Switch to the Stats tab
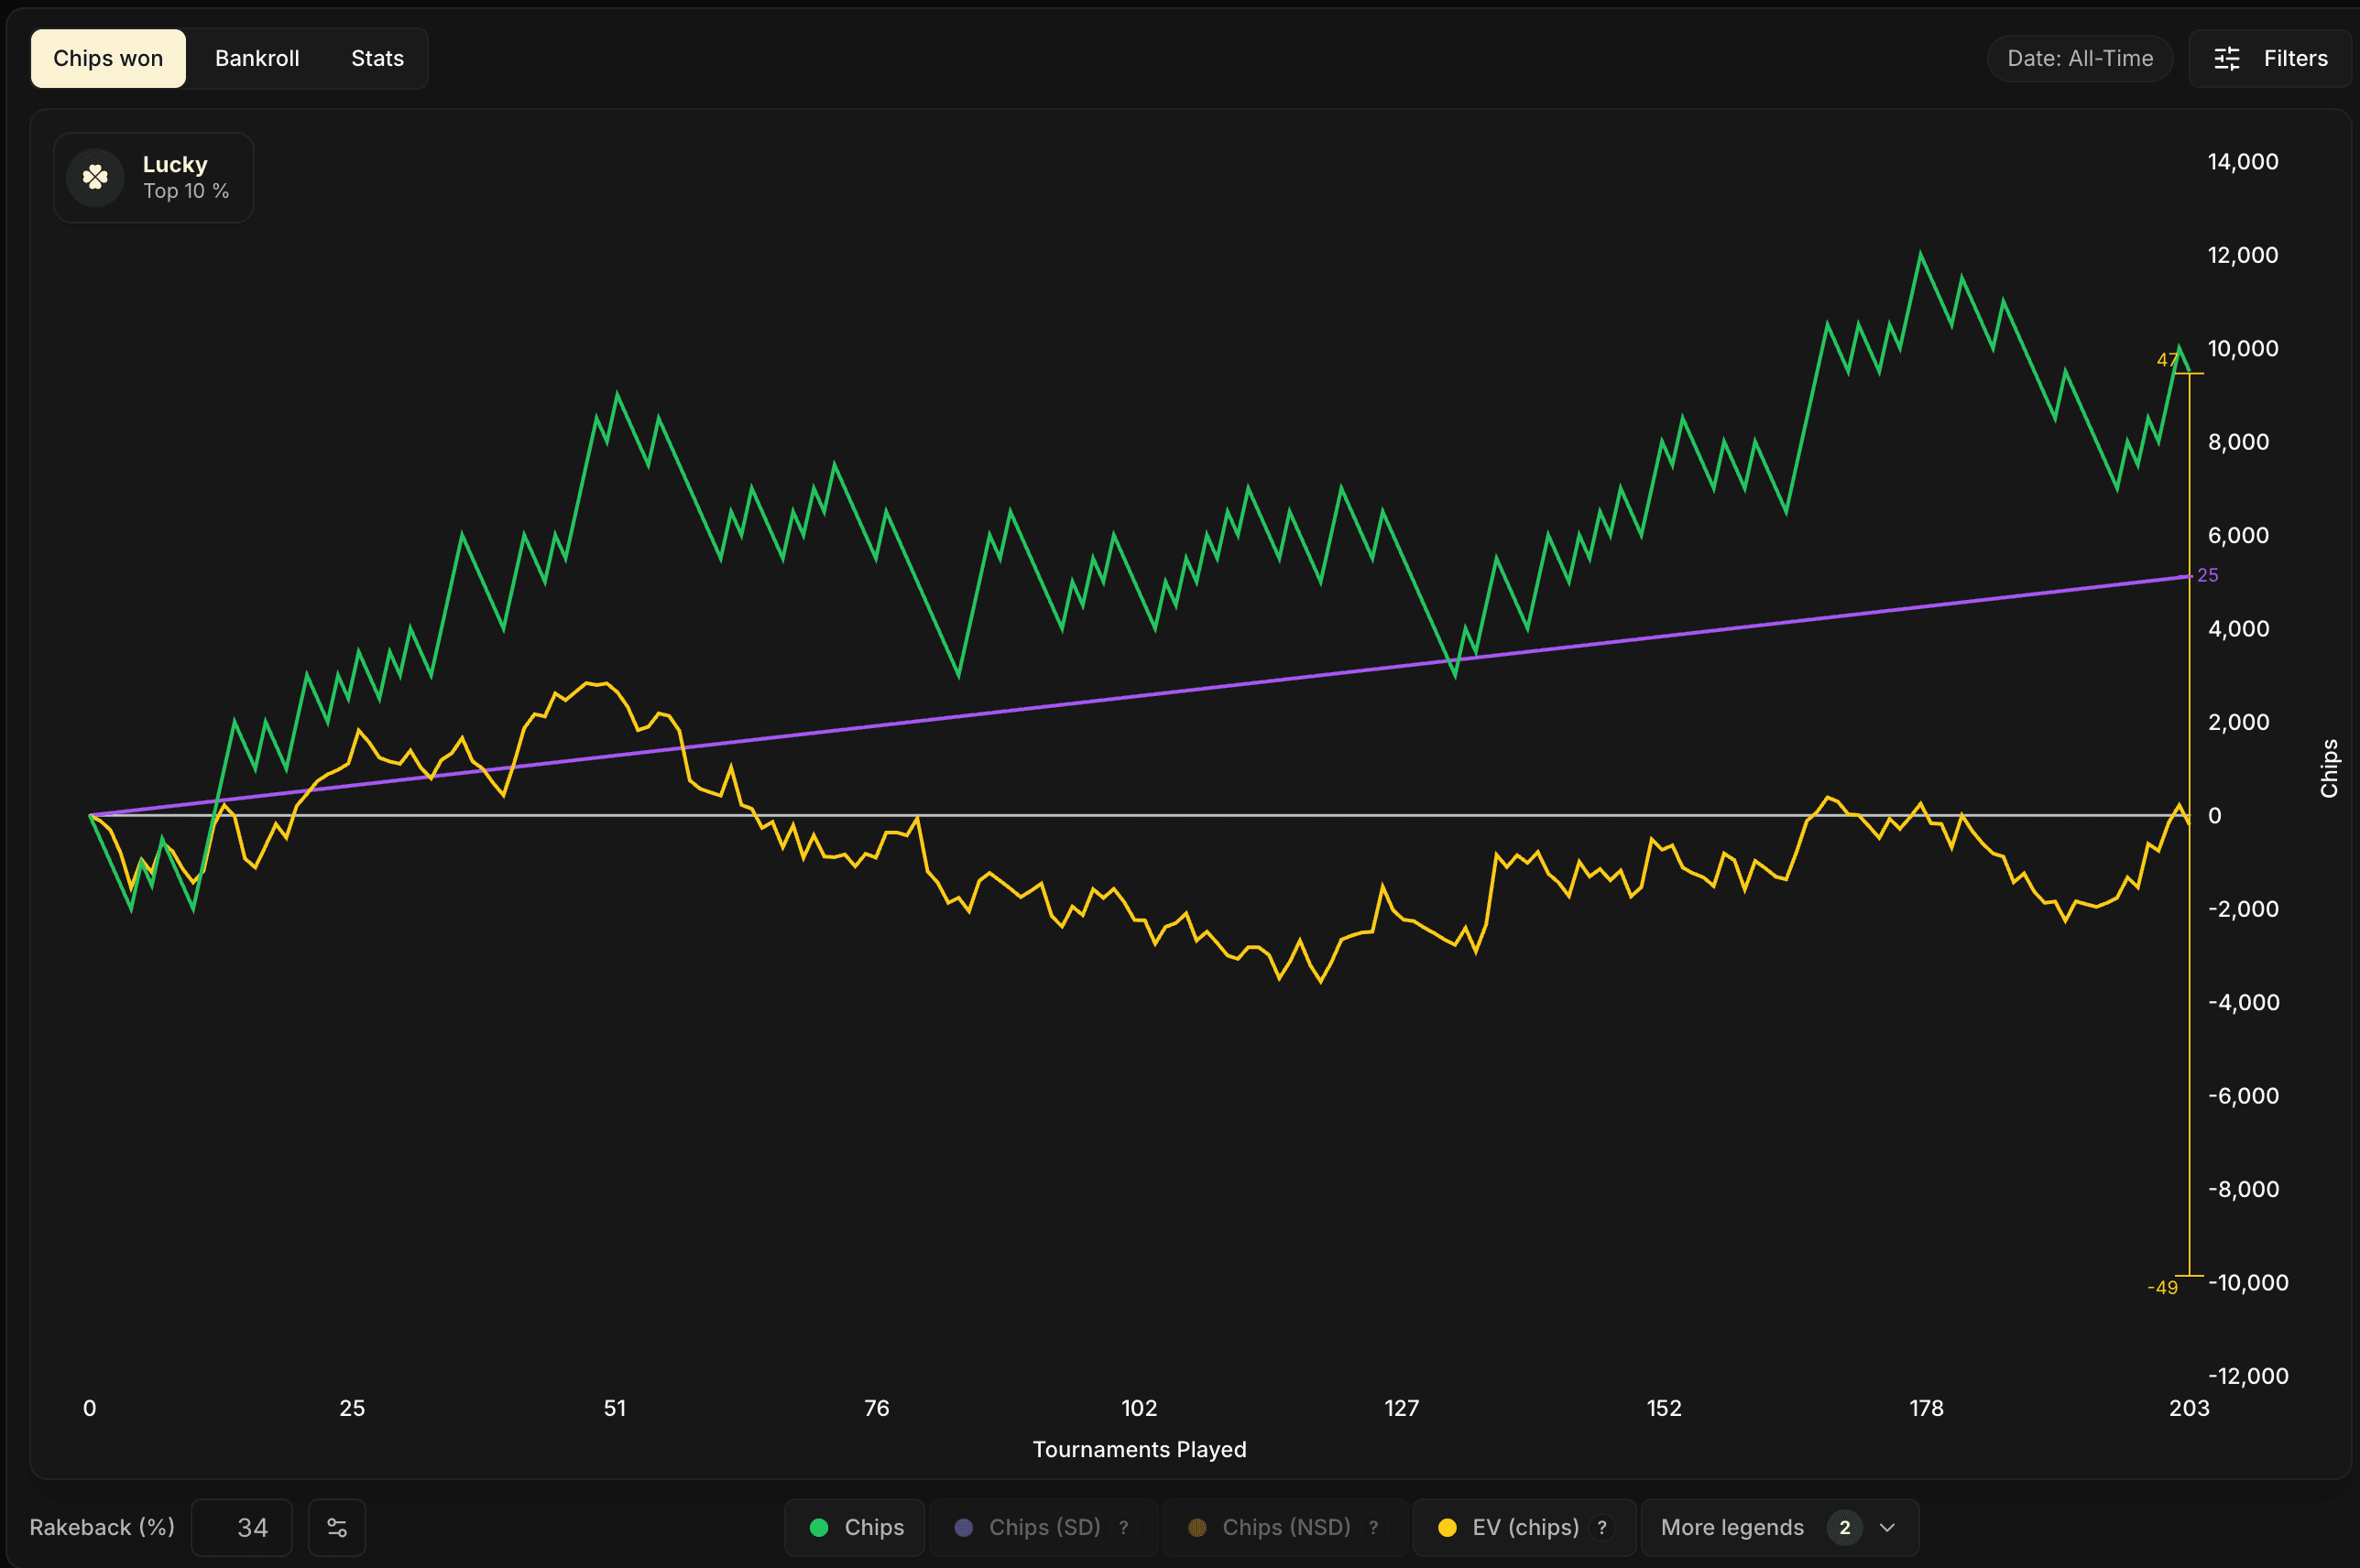 click(377, 59)
